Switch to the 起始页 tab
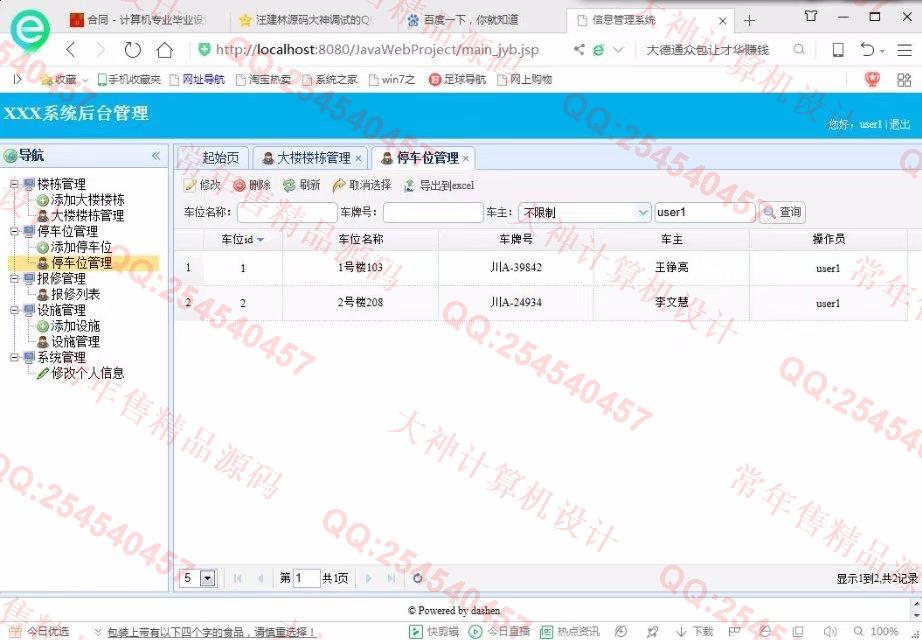Image resolution: width=922 pixels, height=640 pixels. [x=220, y=158]
